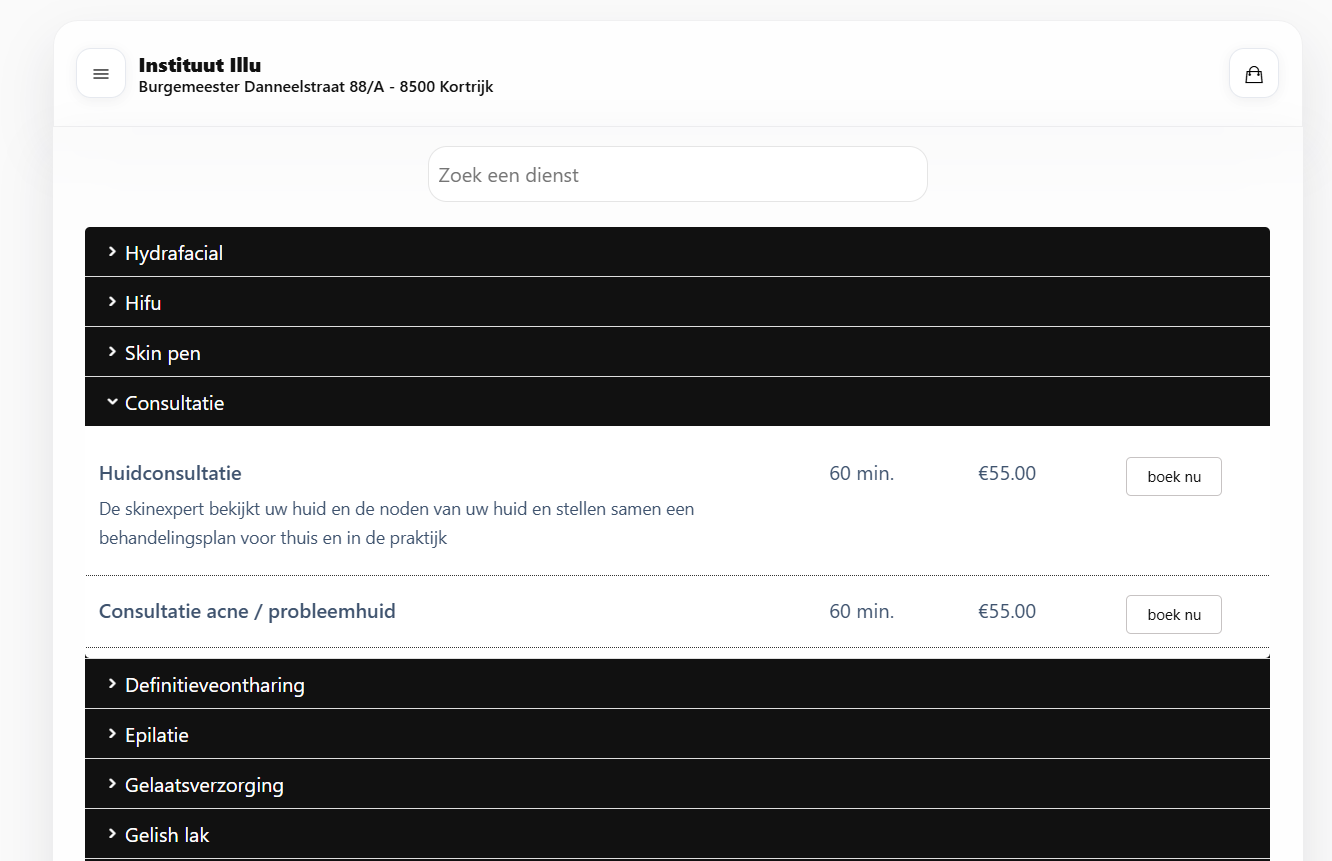Open the shopping bag cart
This screenshot has height=861, width=1332.
pos(1253,74)
